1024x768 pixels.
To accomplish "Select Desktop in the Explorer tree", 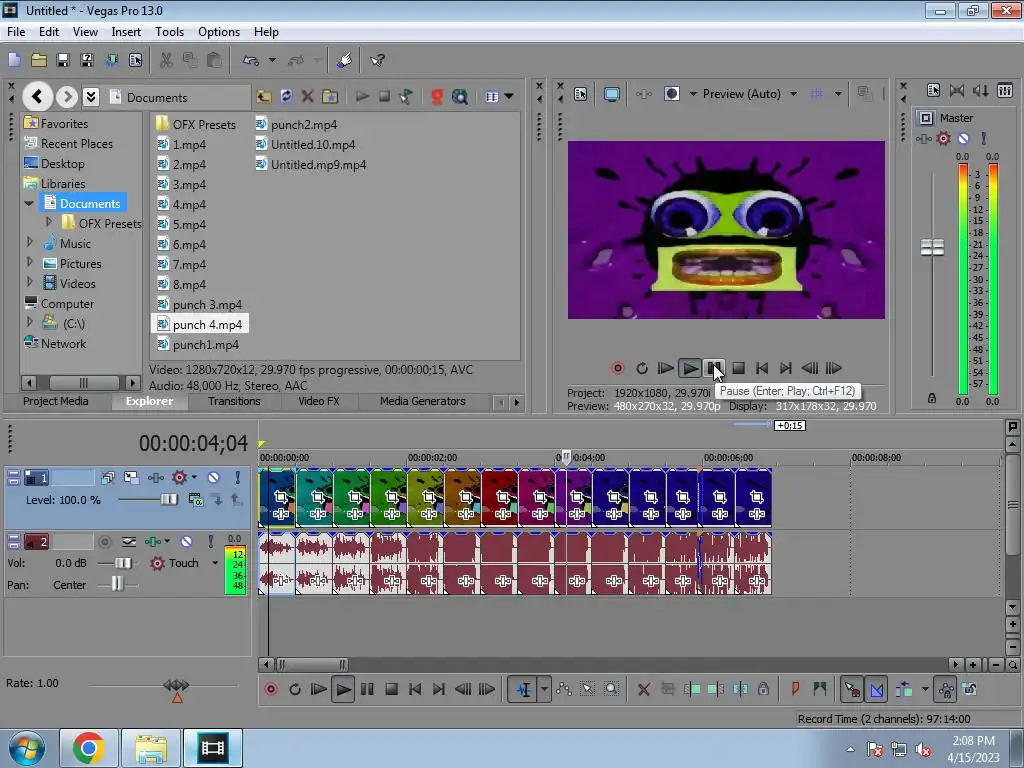I will pos(54,163).
